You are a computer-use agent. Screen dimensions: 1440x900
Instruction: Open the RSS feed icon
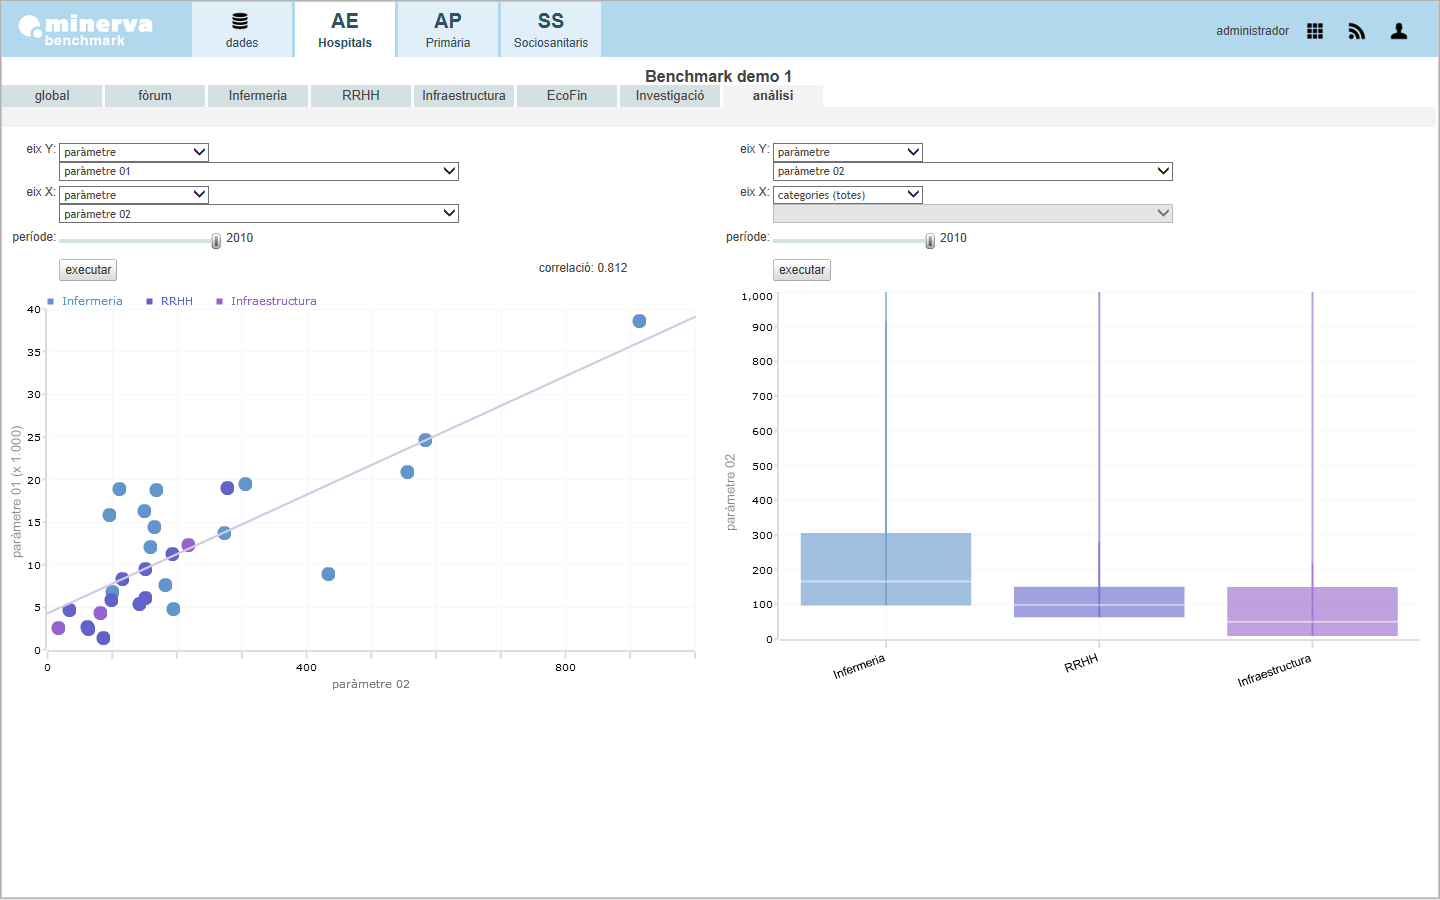[x=1357, y=31]
